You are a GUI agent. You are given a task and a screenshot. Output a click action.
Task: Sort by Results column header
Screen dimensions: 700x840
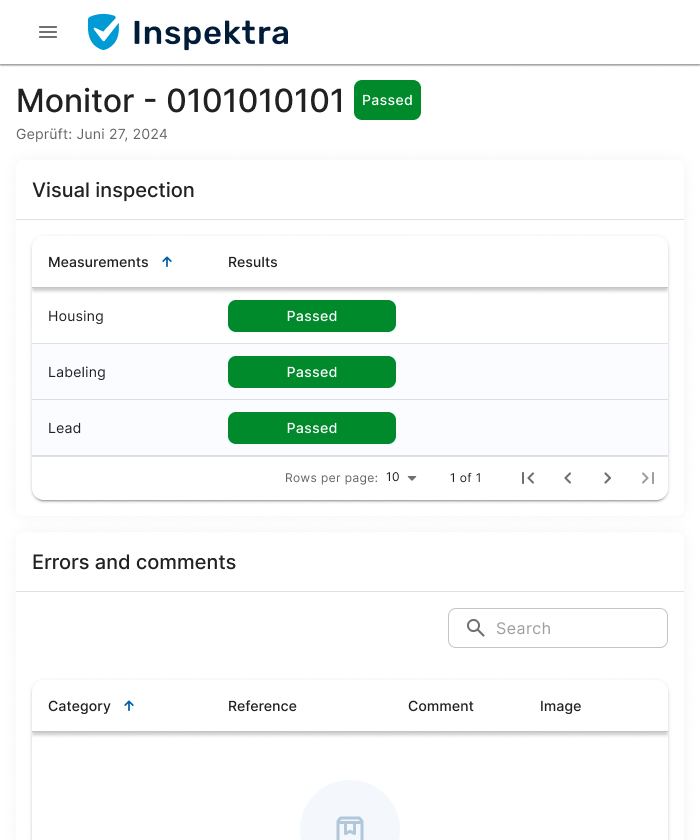253,262
